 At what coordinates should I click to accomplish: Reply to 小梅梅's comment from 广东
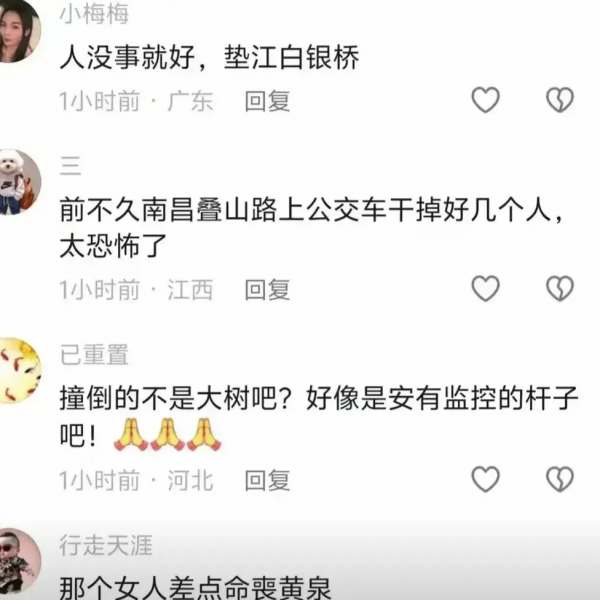click(267, 101)
